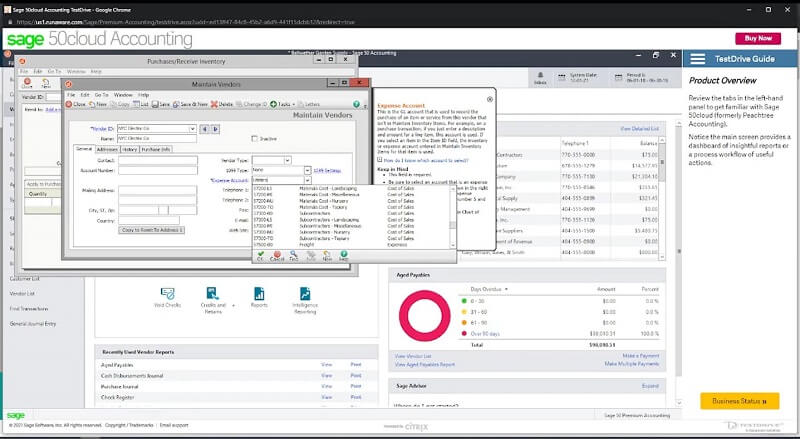This screenshot has width=800, height=439.
Task: Switch to the Purchase Info tab
Action: 155,149
